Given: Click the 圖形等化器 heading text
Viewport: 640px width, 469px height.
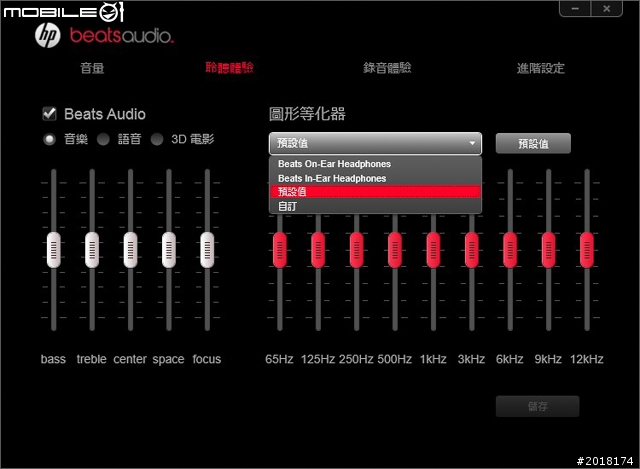Looking at the screenshot, I should pos(307,114).
